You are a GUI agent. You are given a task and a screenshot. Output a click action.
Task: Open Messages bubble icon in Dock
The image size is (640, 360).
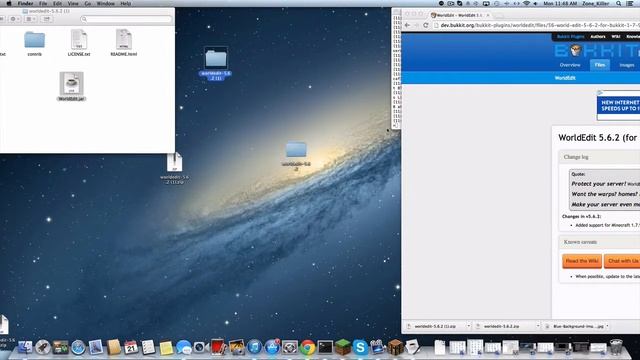[184, 347]
